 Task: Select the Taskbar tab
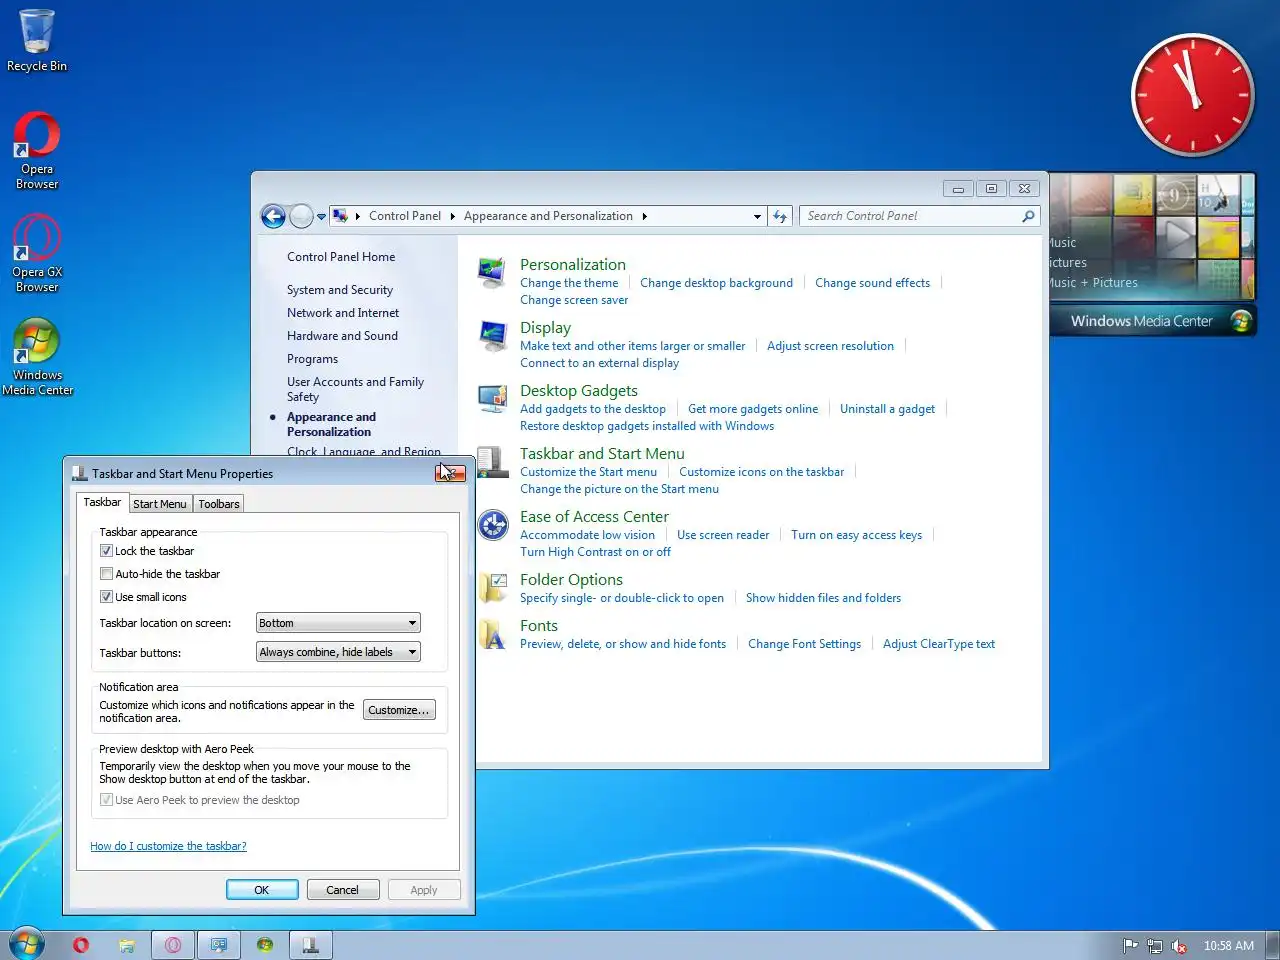(x=102, y=502)
